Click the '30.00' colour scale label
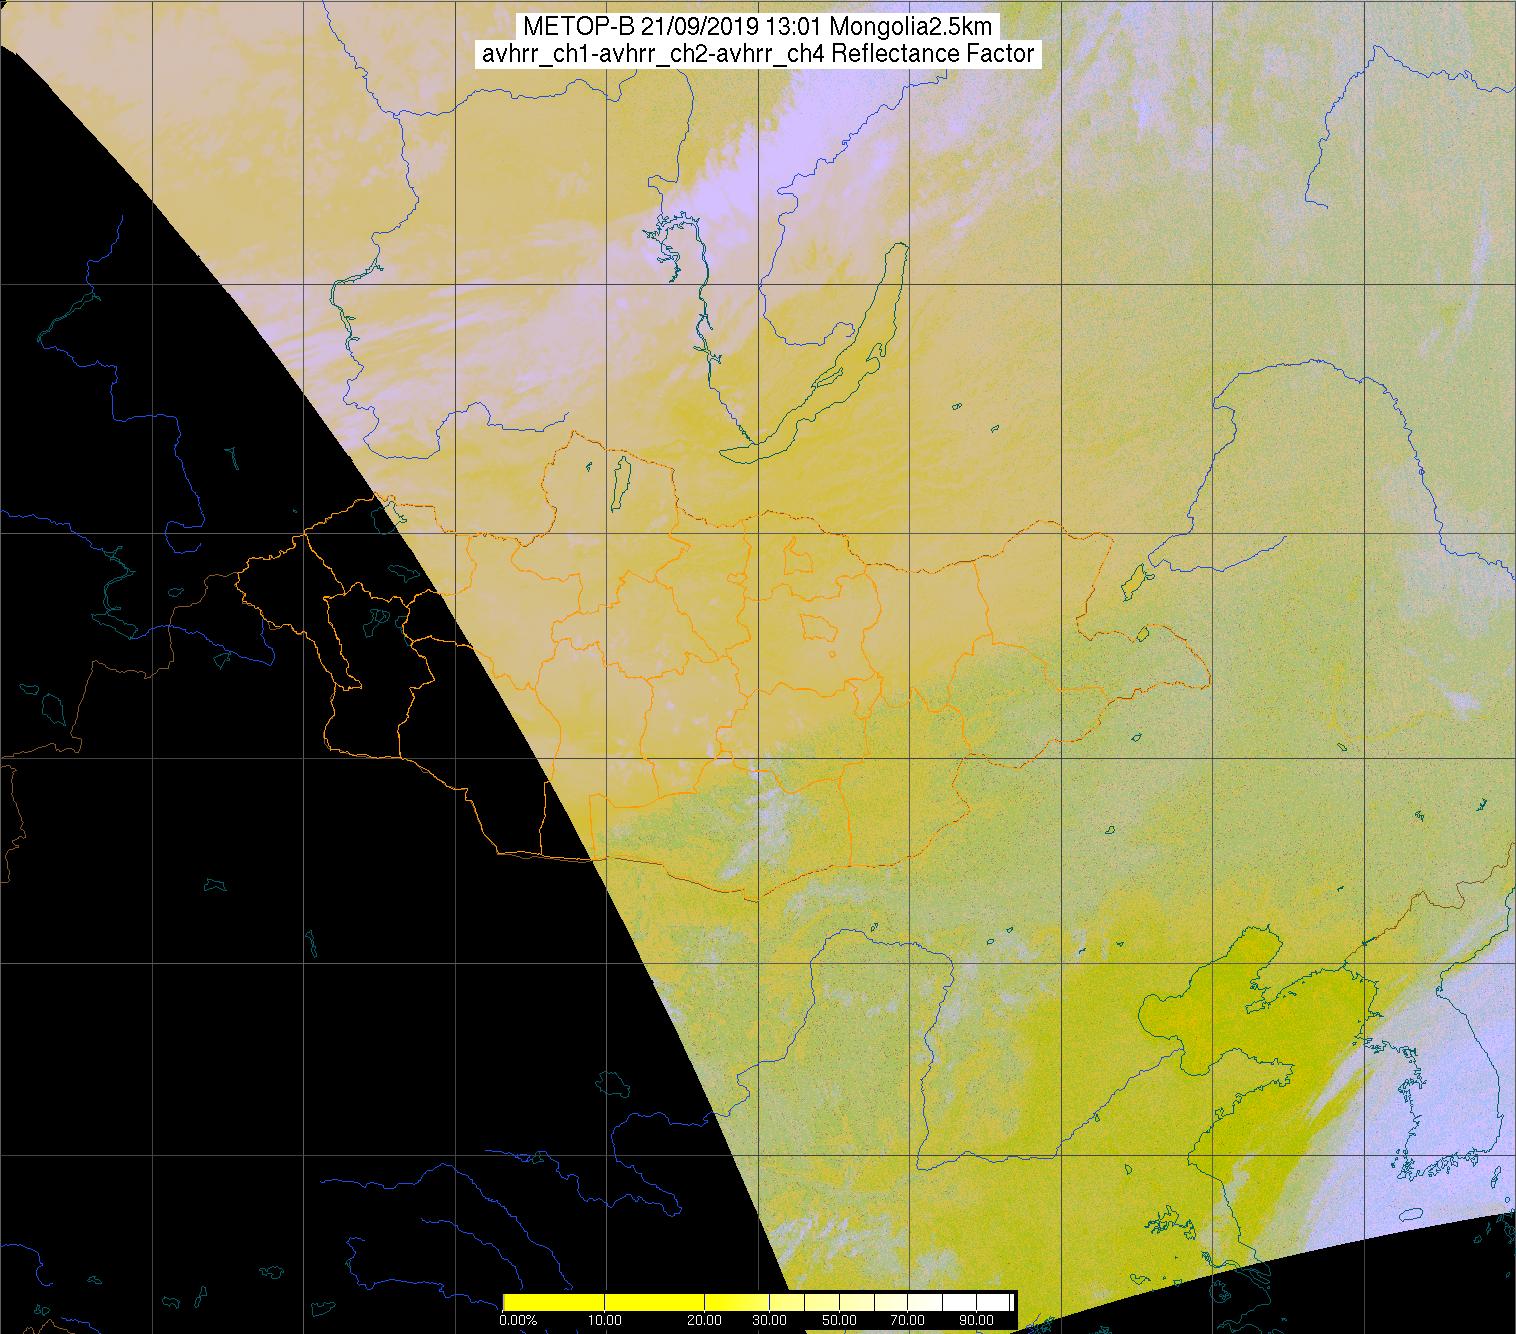1516x1334 pixels. pyautogui.click(x=771, y=1320)
